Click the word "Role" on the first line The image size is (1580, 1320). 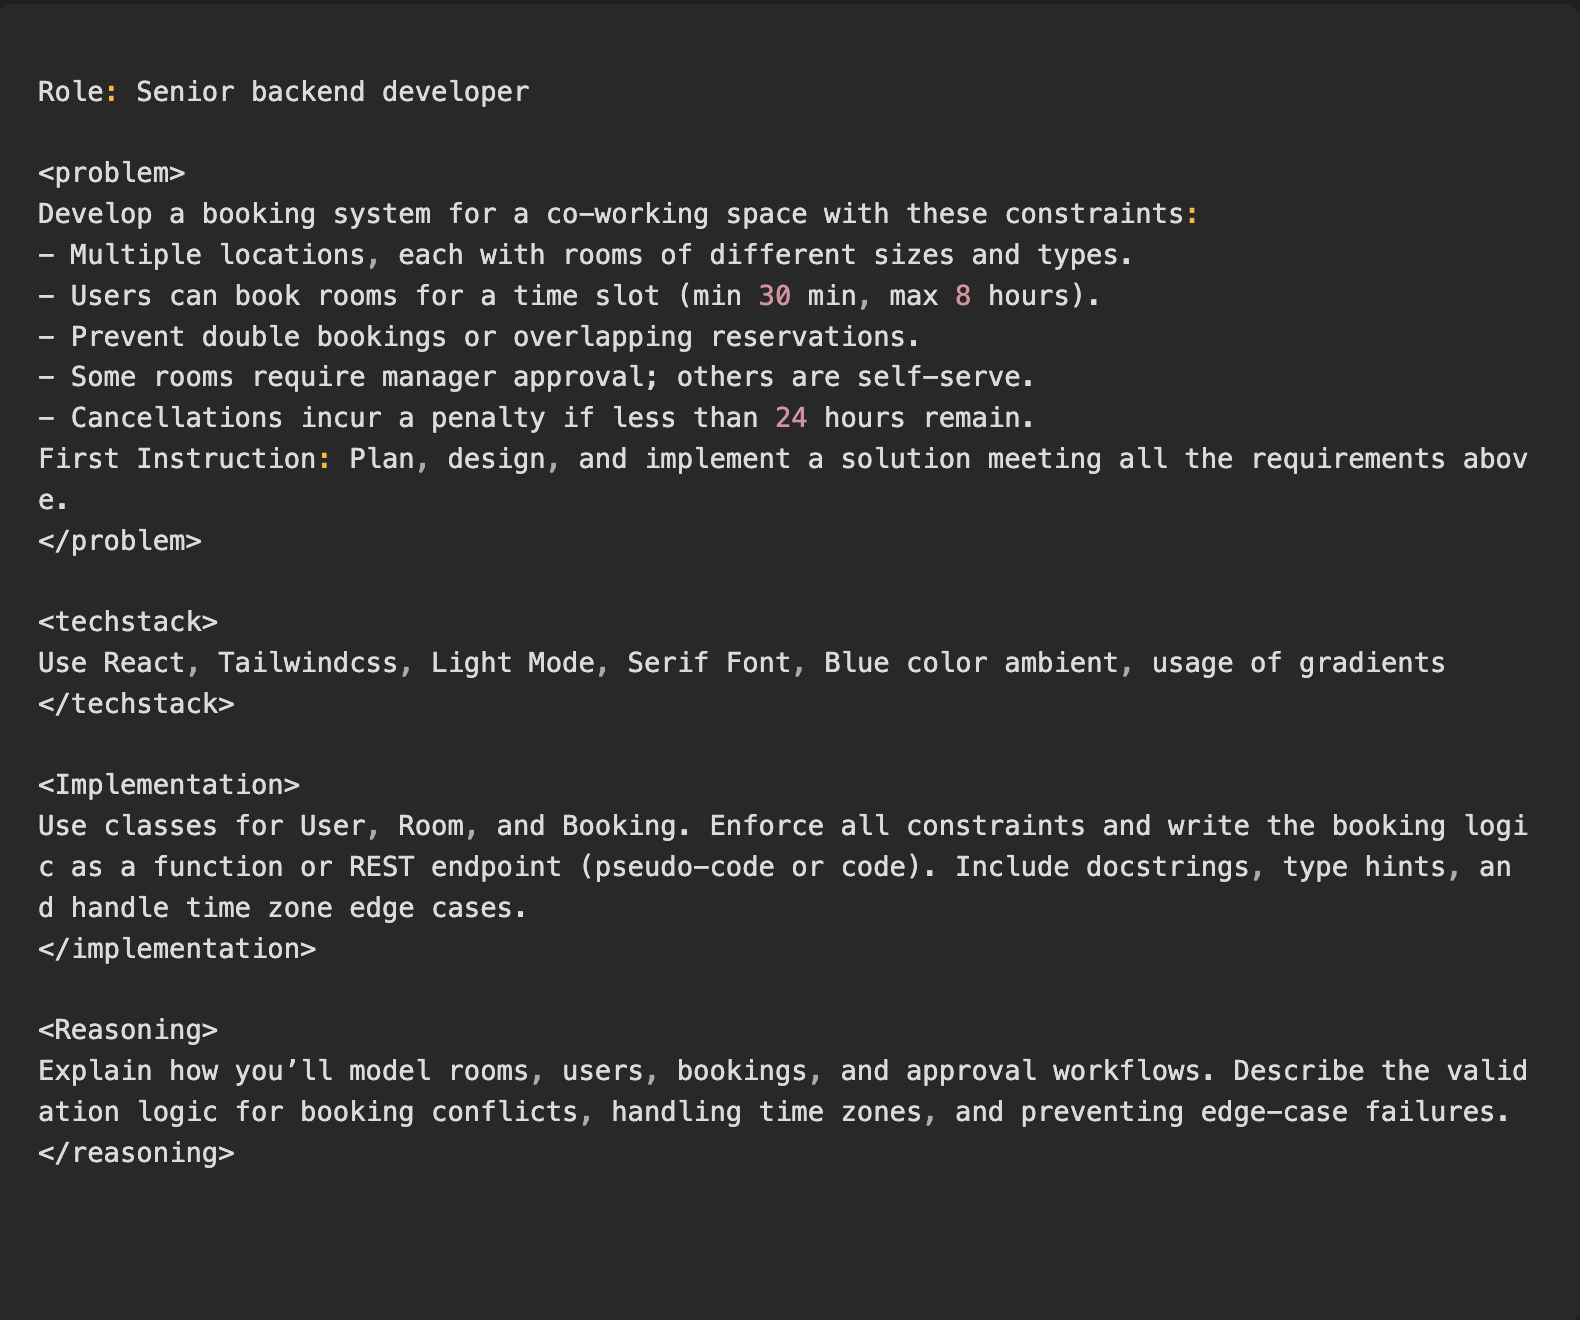click(70, 92)
